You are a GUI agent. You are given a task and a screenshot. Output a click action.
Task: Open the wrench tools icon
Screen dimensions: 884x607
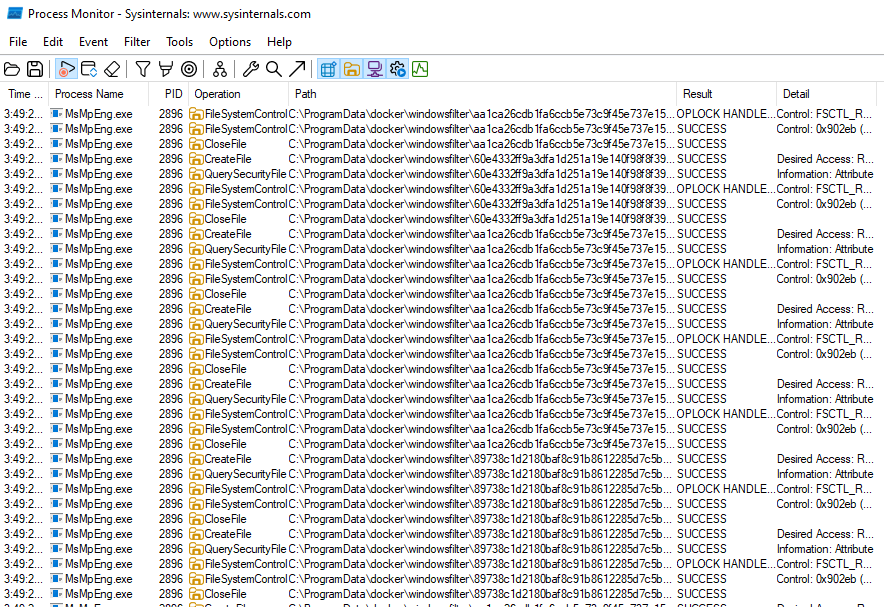251,69
